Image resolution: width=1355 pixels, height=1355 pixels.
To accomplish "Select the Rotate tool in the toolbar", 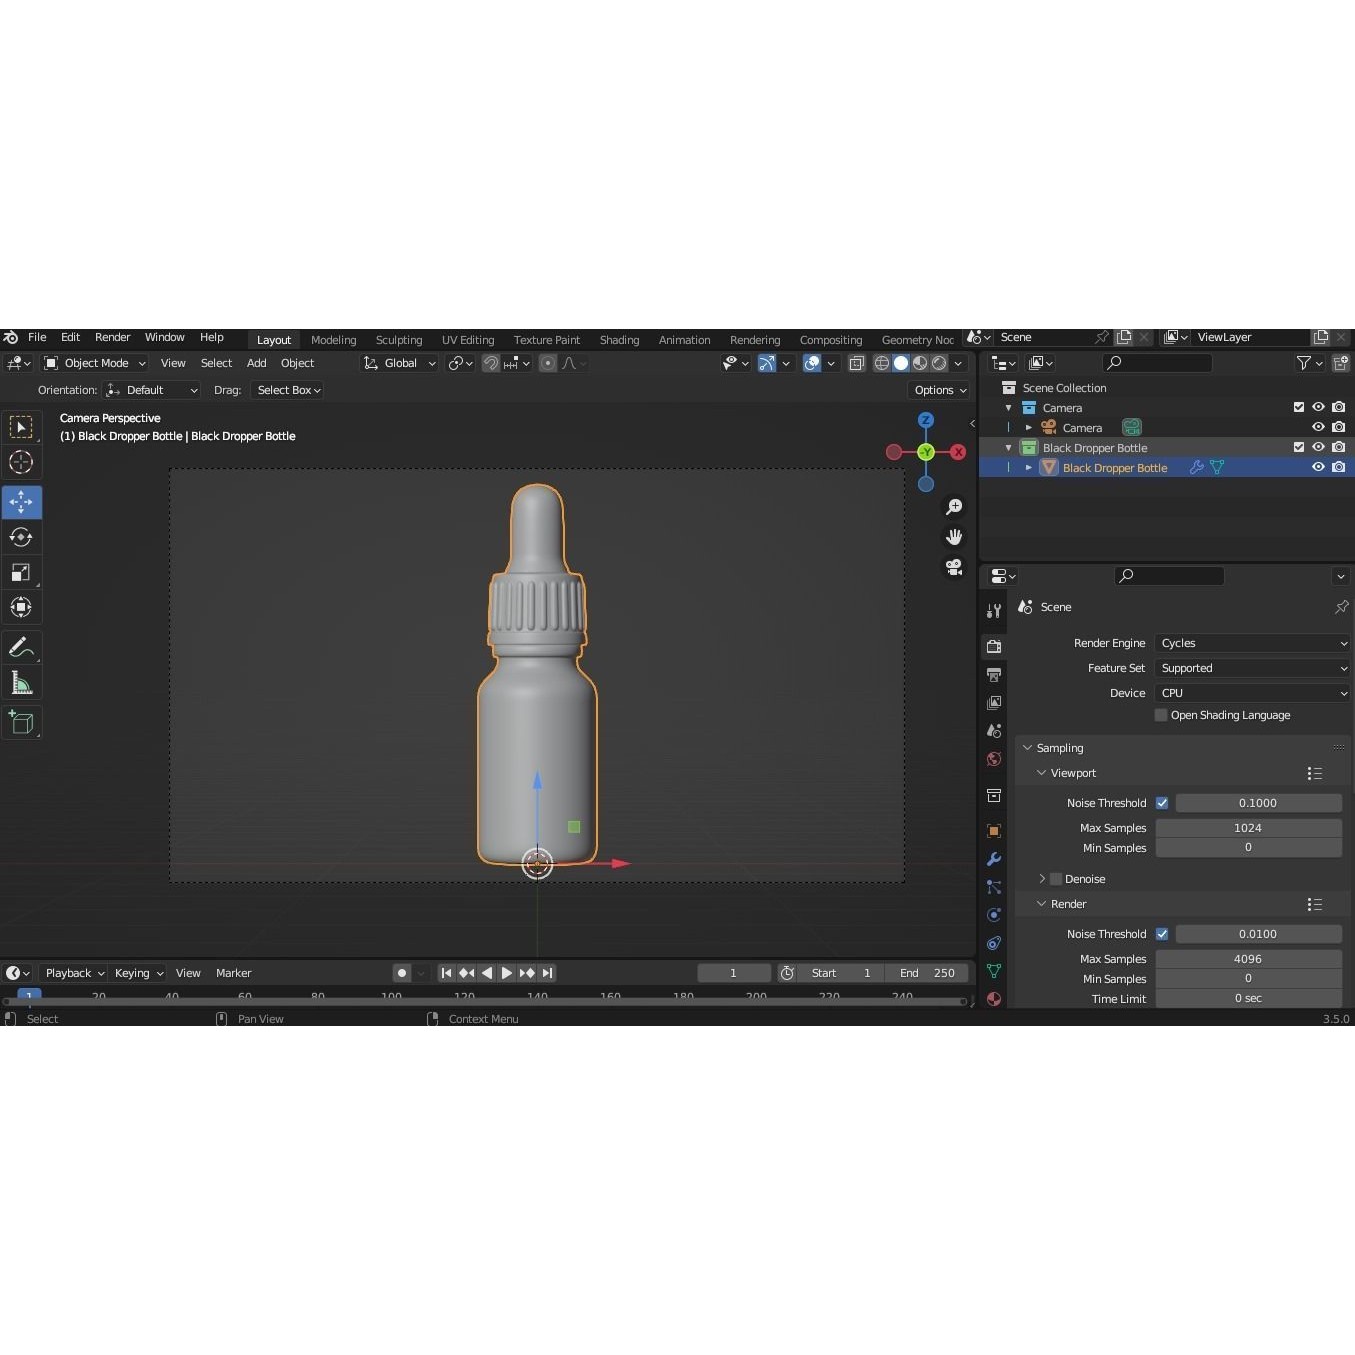I will click(21, 537).
